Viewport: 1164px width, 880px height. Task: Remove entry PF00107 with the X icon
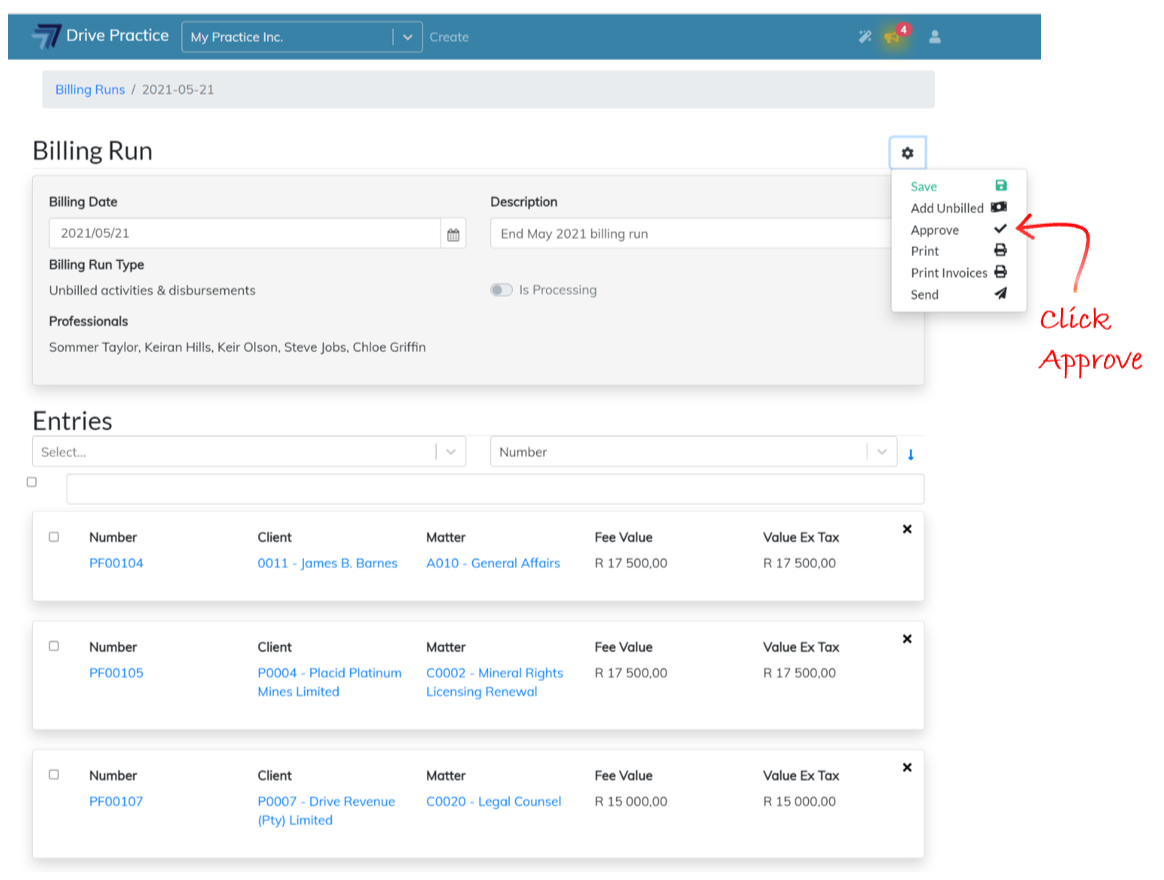coord(907,767)
